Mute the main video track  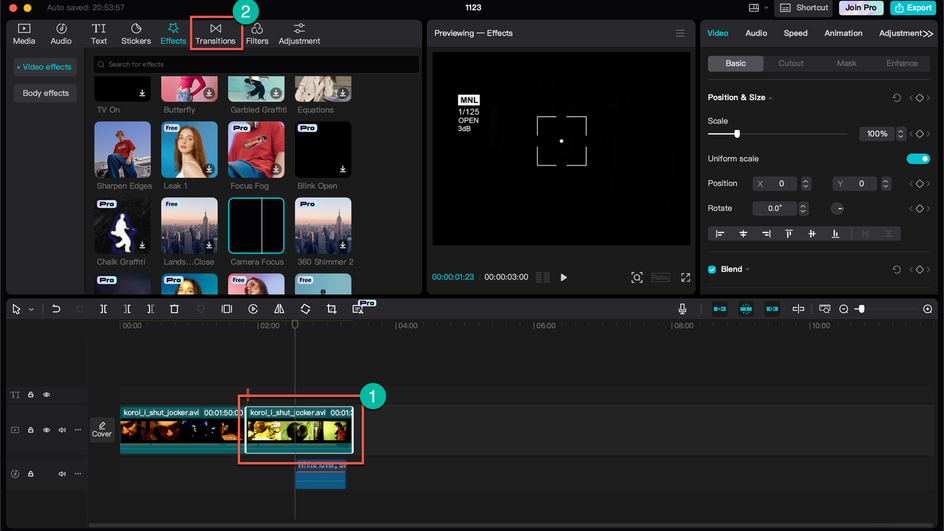coord(62,430)
